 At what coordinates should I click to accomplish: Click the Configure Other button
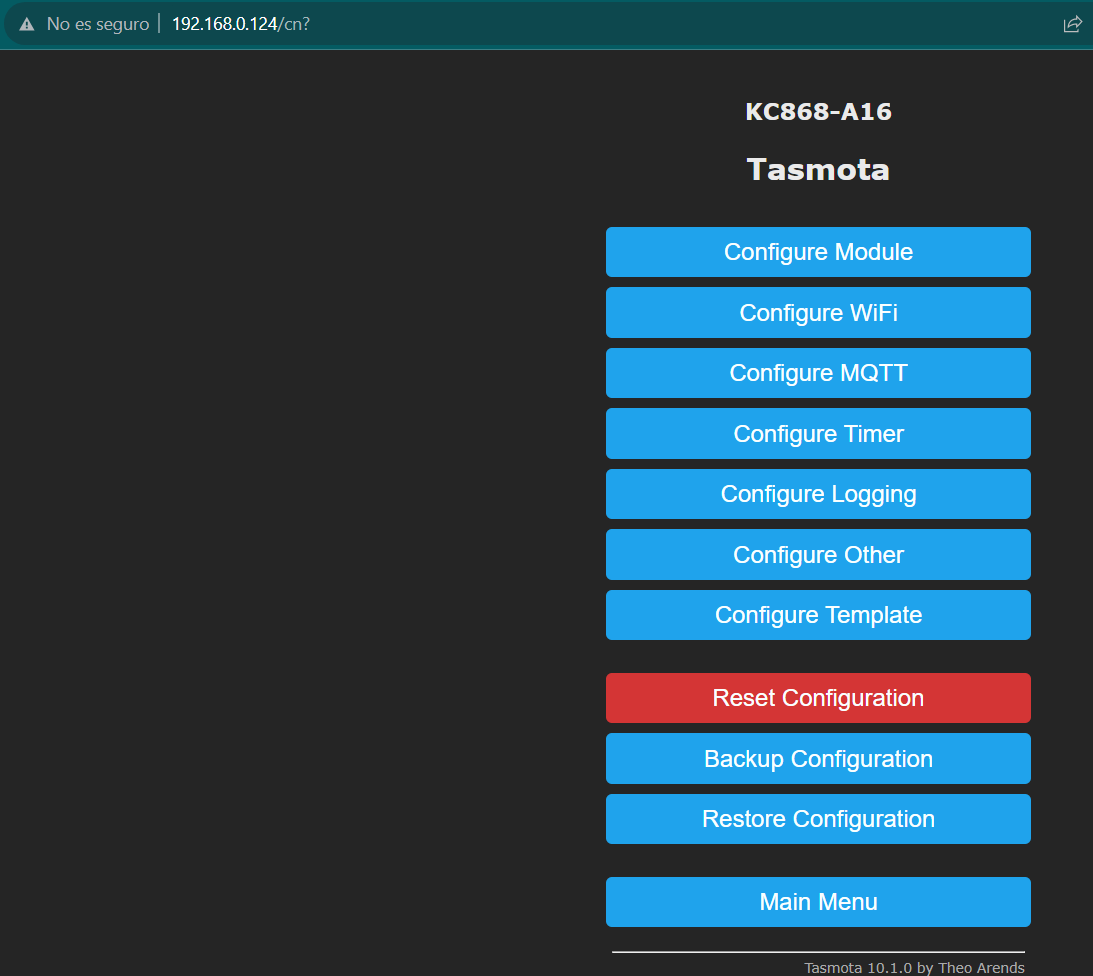[818, 555]
